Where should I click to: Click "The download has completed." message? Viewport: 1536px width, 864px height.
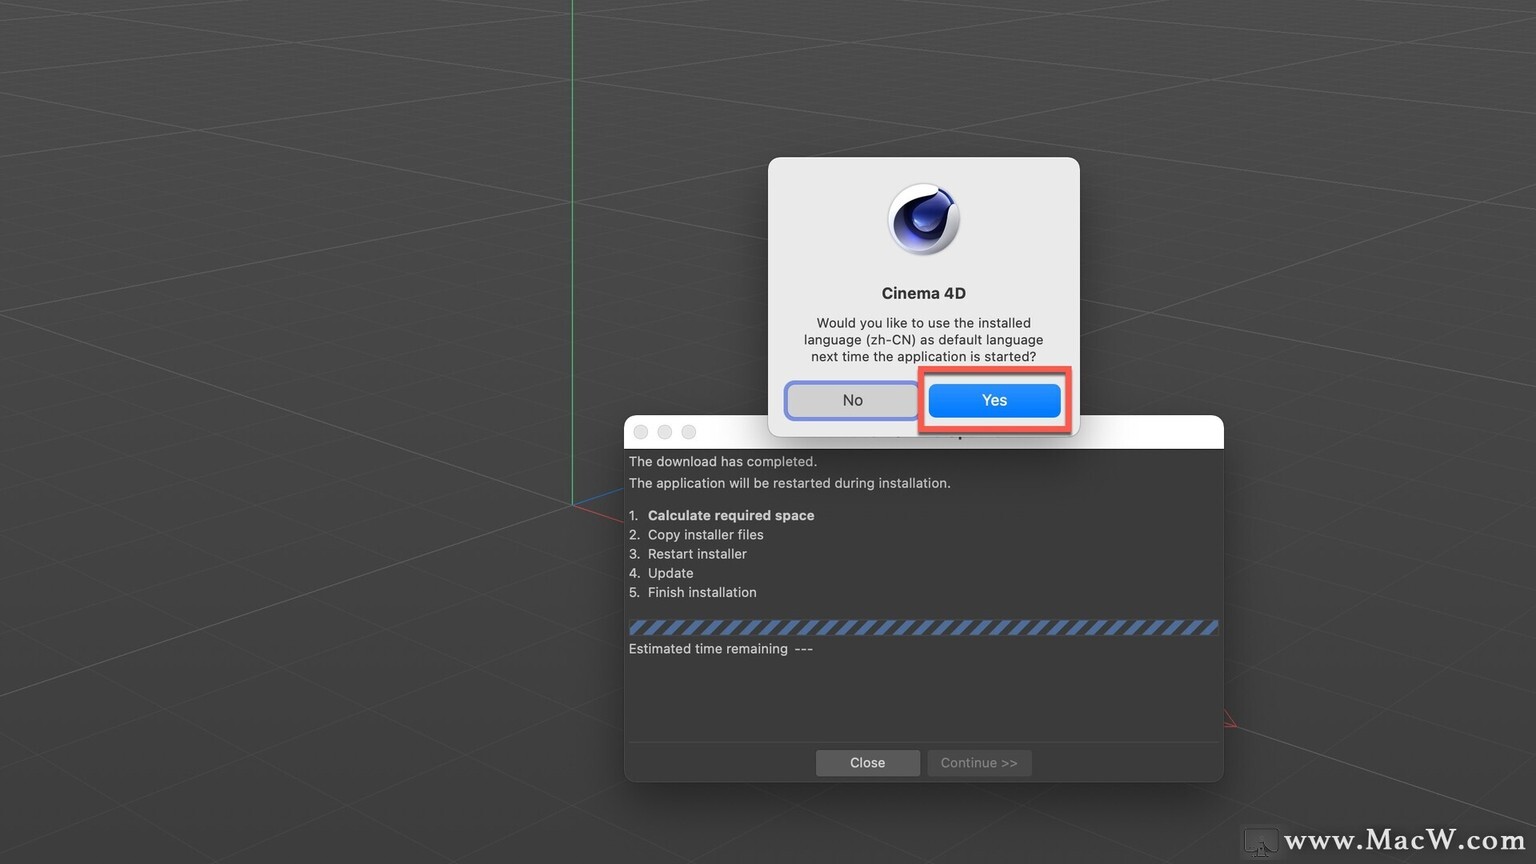point(723,462)
